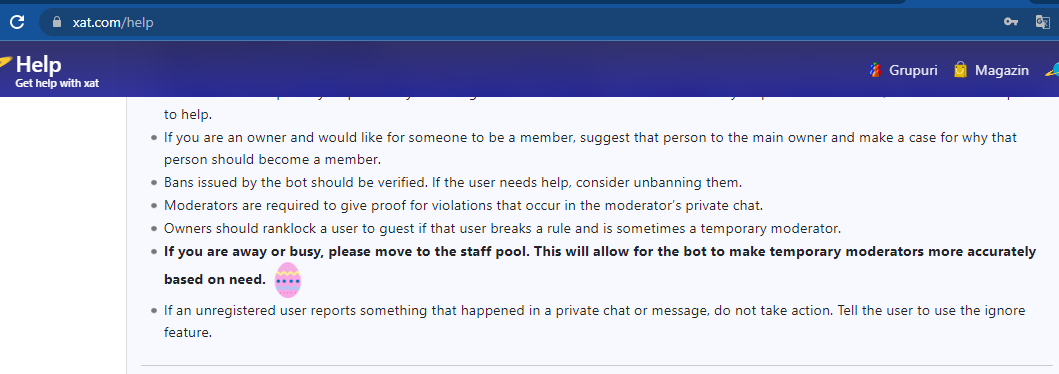Click the yellow shopping bag icon
The height and width of the screenshot is (374, 1059).
960,70
